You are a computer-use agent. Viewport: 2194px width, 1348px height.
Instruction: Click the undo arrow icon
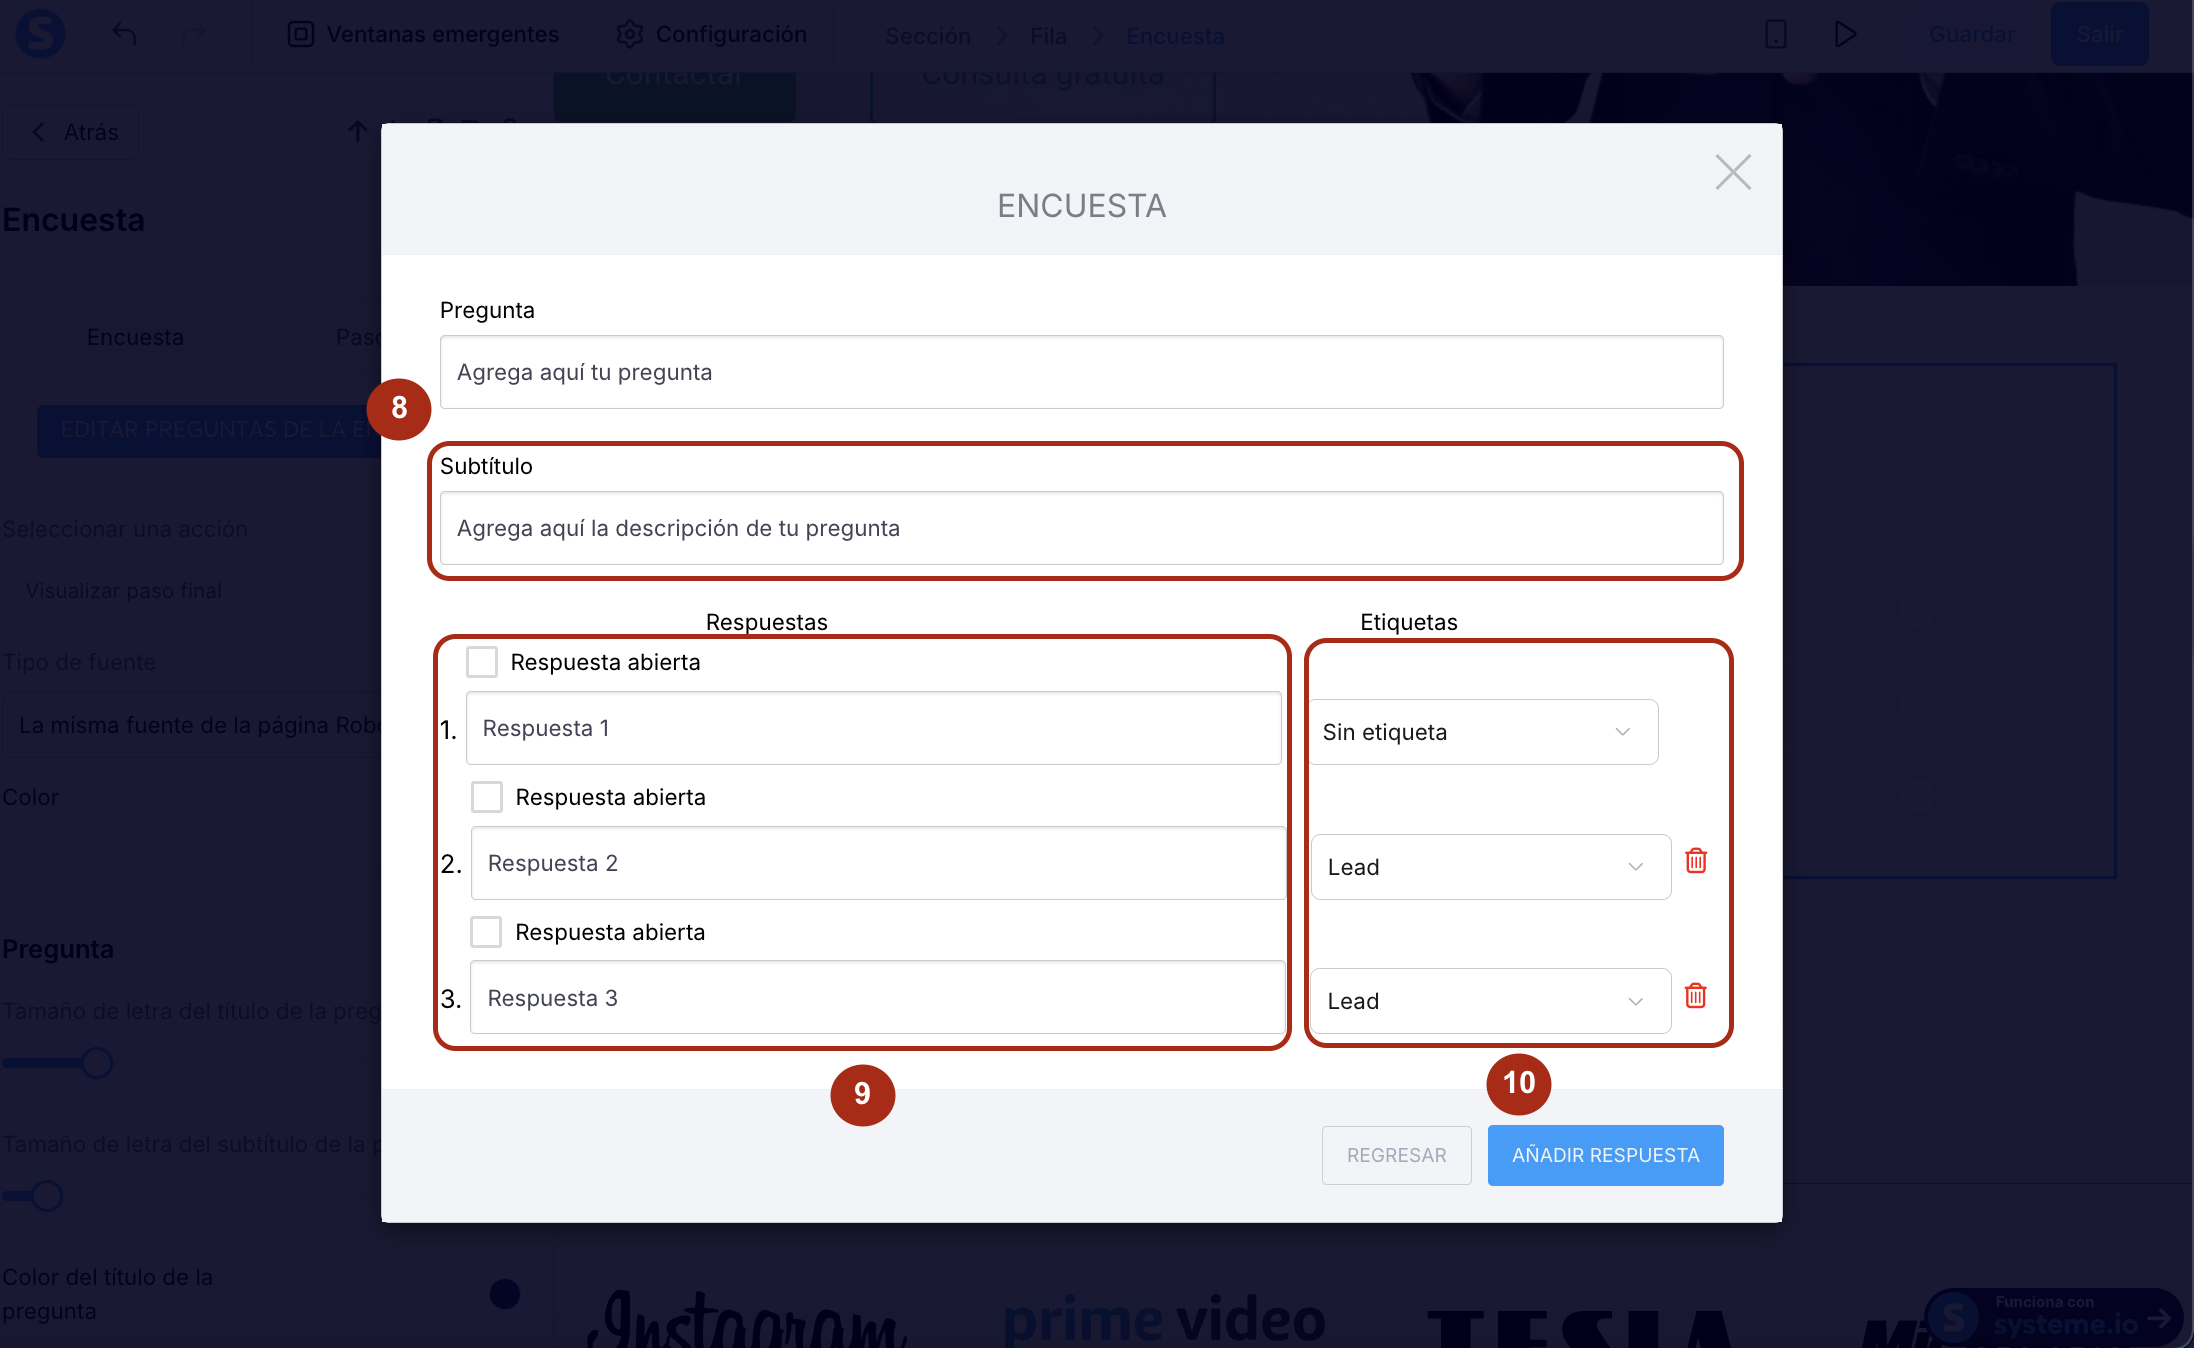click(124, 34)
